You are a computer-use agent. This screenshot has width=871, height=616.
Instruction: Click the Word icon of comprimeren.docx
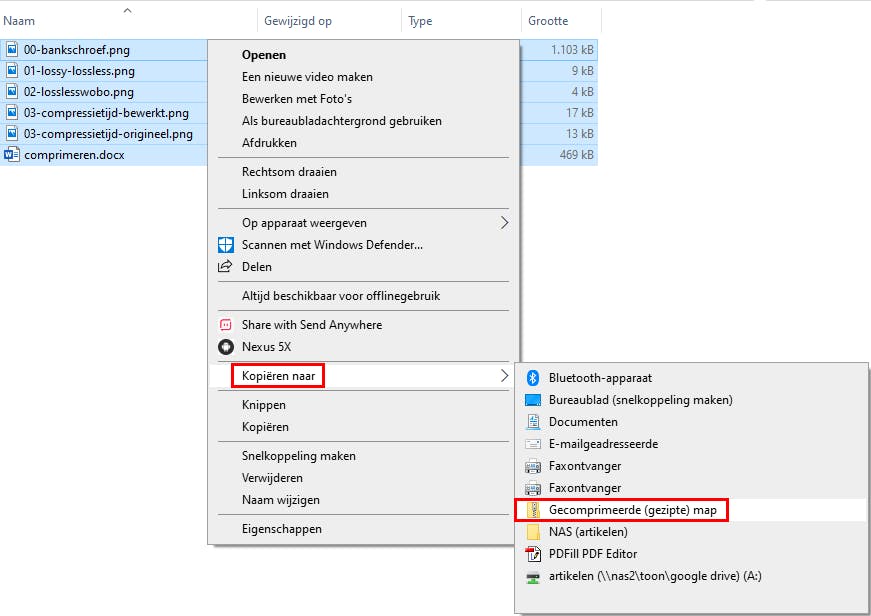[x=12, y=155]
